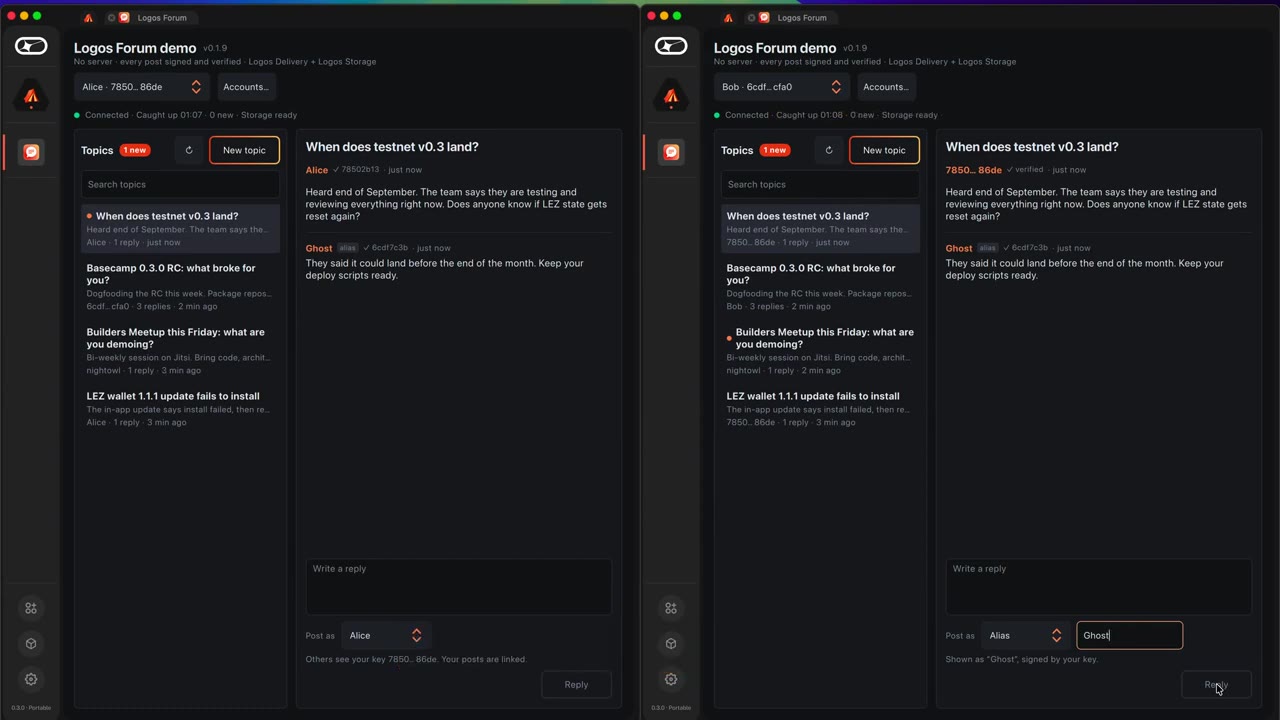Refresh topics in Bob's window
This screenshot has width=1280, height=720.
tap(829, 150)
